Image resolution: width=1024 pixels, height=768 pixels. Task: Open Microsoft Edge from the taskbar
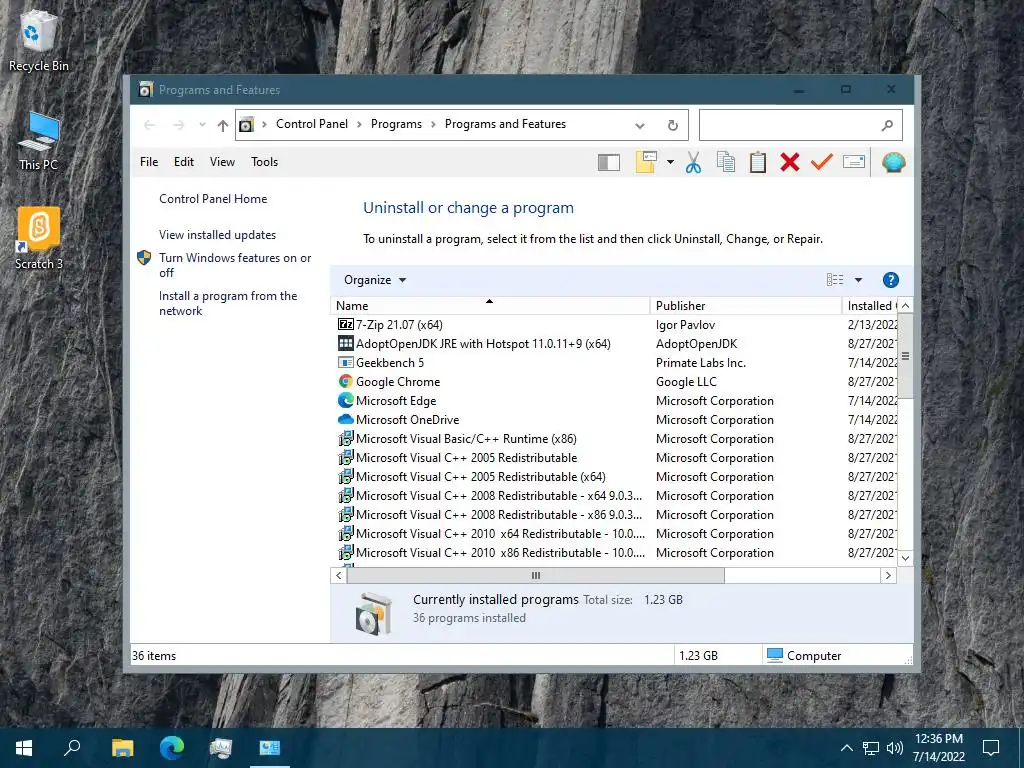[172, 748]
